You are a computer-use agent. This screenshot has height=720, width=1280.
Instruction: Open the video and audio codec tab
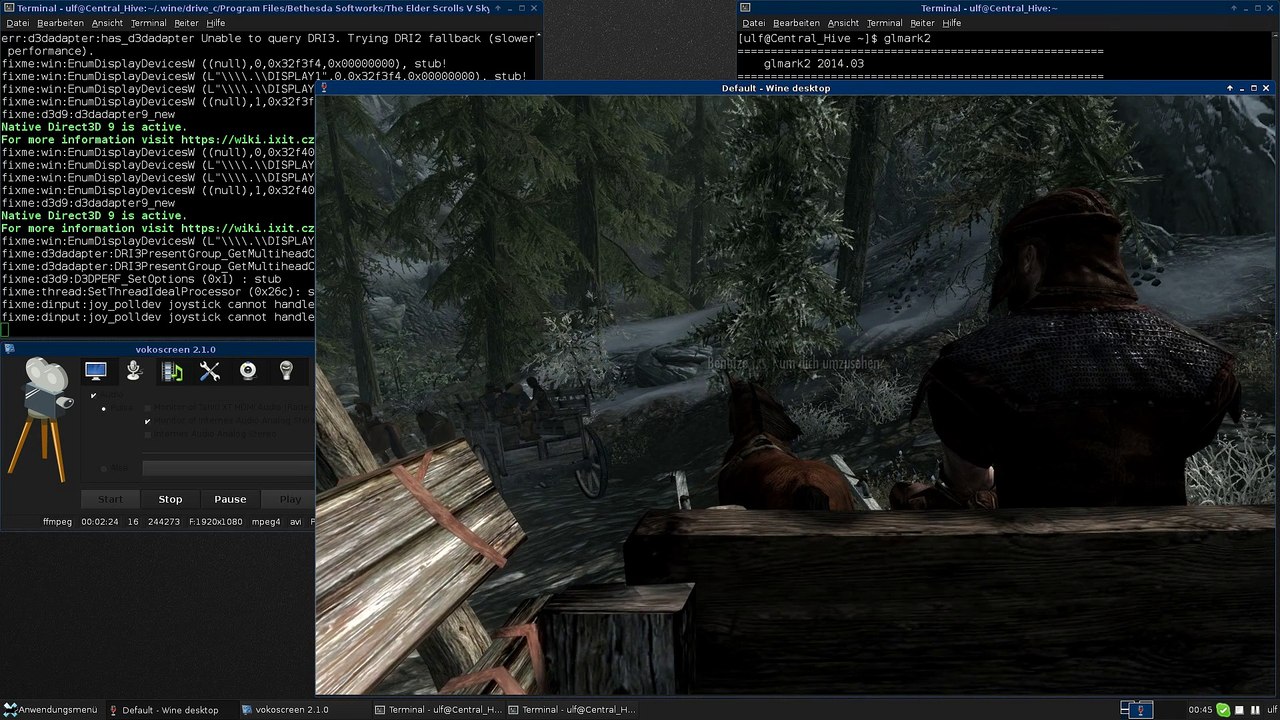(172, 372)
